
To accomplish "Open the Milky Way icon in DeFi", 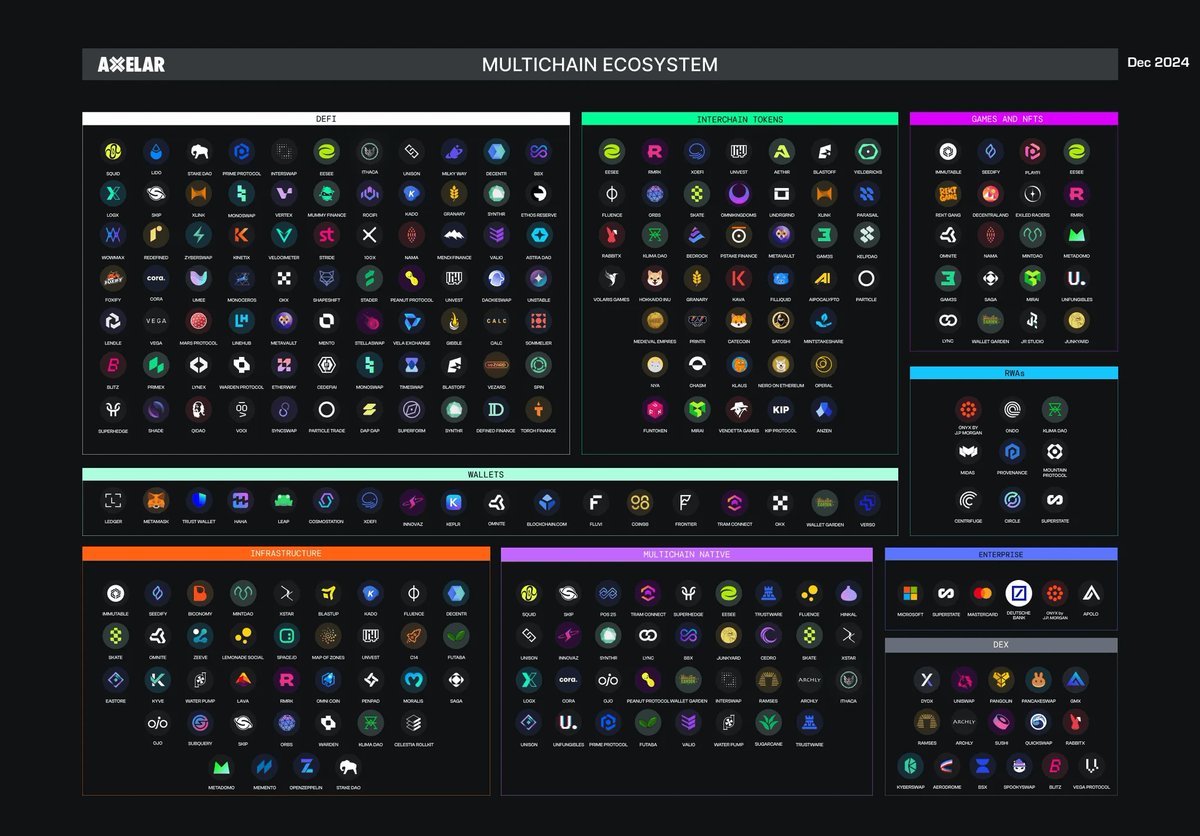I will [454, 152].
